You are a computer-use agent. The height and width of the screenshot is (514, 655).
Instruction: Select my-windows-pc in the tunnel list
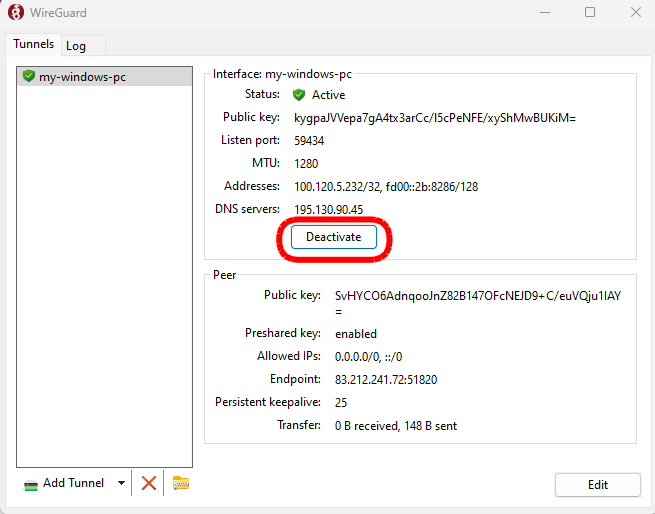click(82, 76)
